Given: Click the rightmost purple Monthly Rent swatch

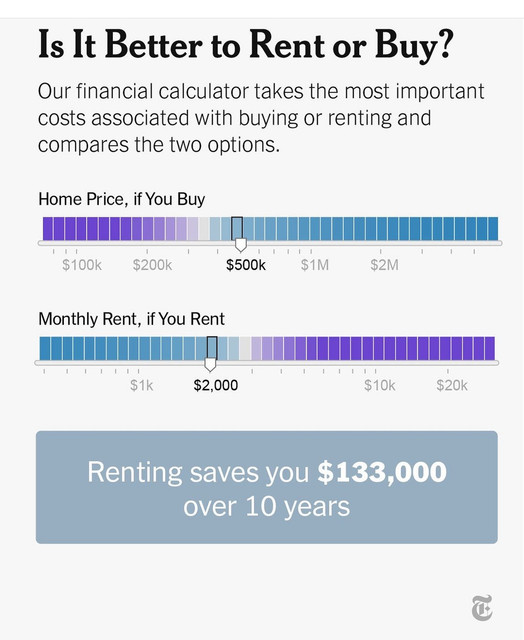Looking at the screenshot, I should (x=490, y=348).
